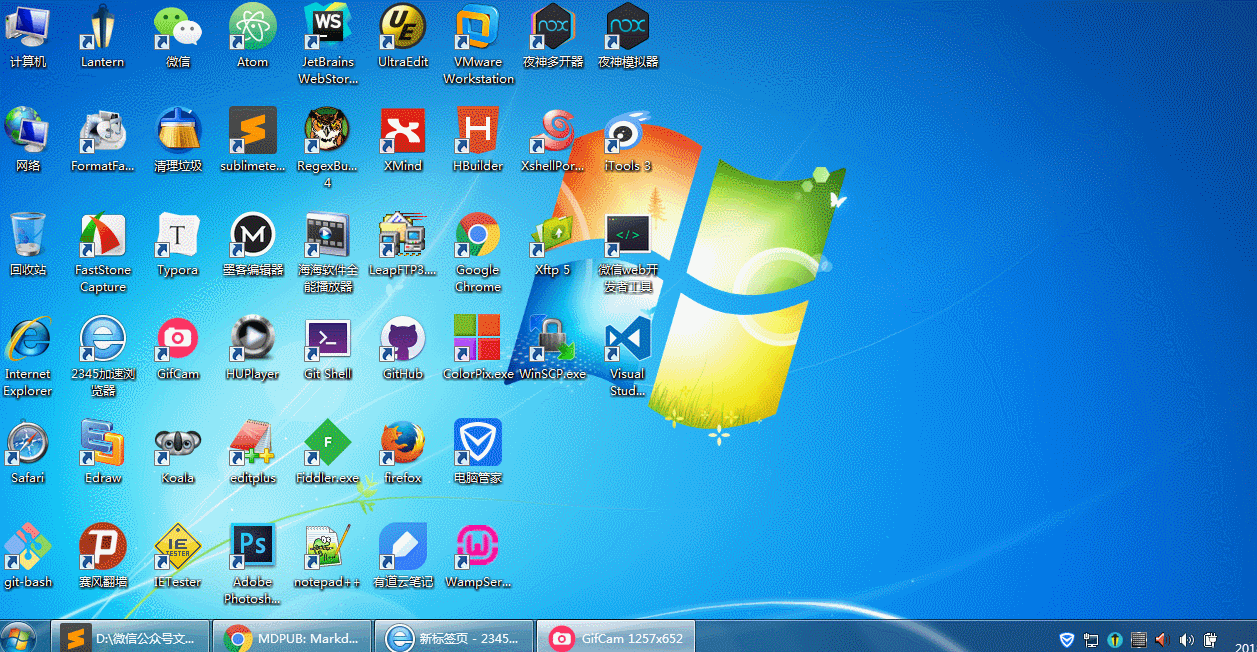Screen dimensions: 1257x652
Task: Select the ColorPix.exe icon
Action: coord(478,348)
